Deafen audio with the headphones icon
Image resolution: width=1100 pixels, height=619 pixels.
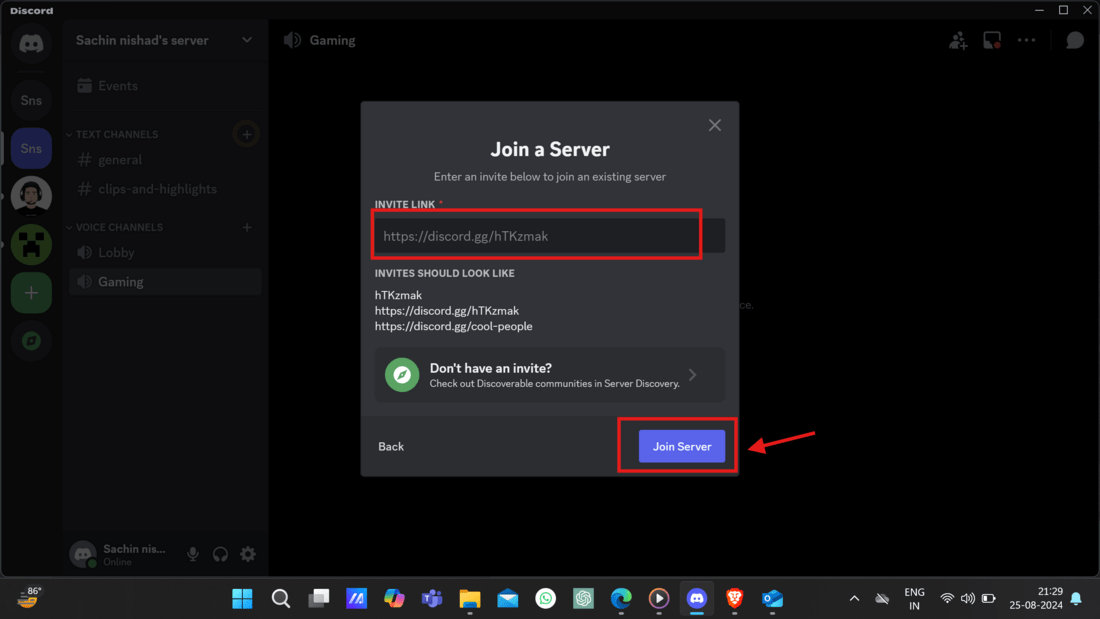220,554
